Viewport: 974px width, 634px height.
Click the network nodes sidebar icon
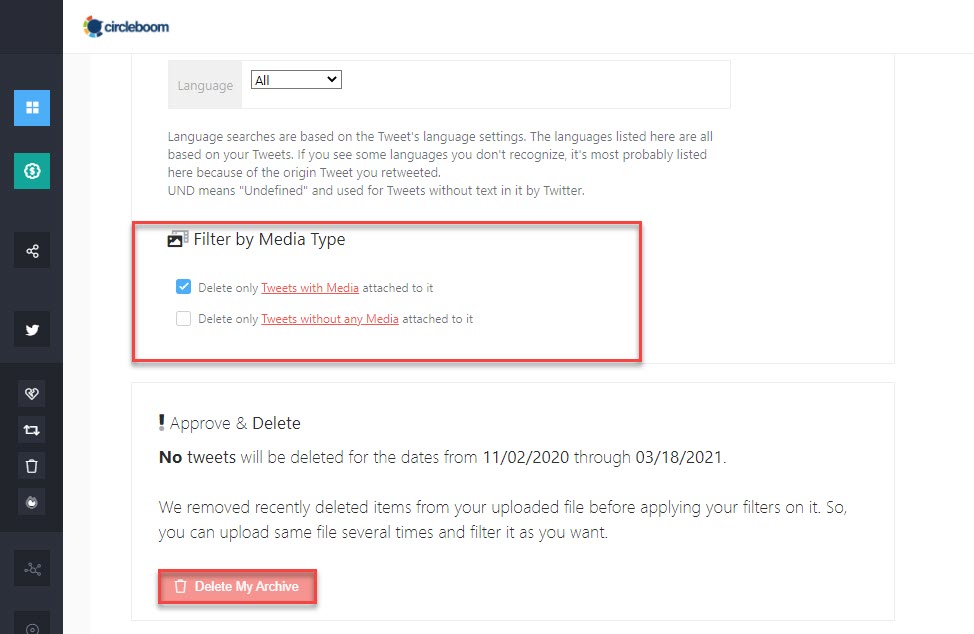coord(32,568)
